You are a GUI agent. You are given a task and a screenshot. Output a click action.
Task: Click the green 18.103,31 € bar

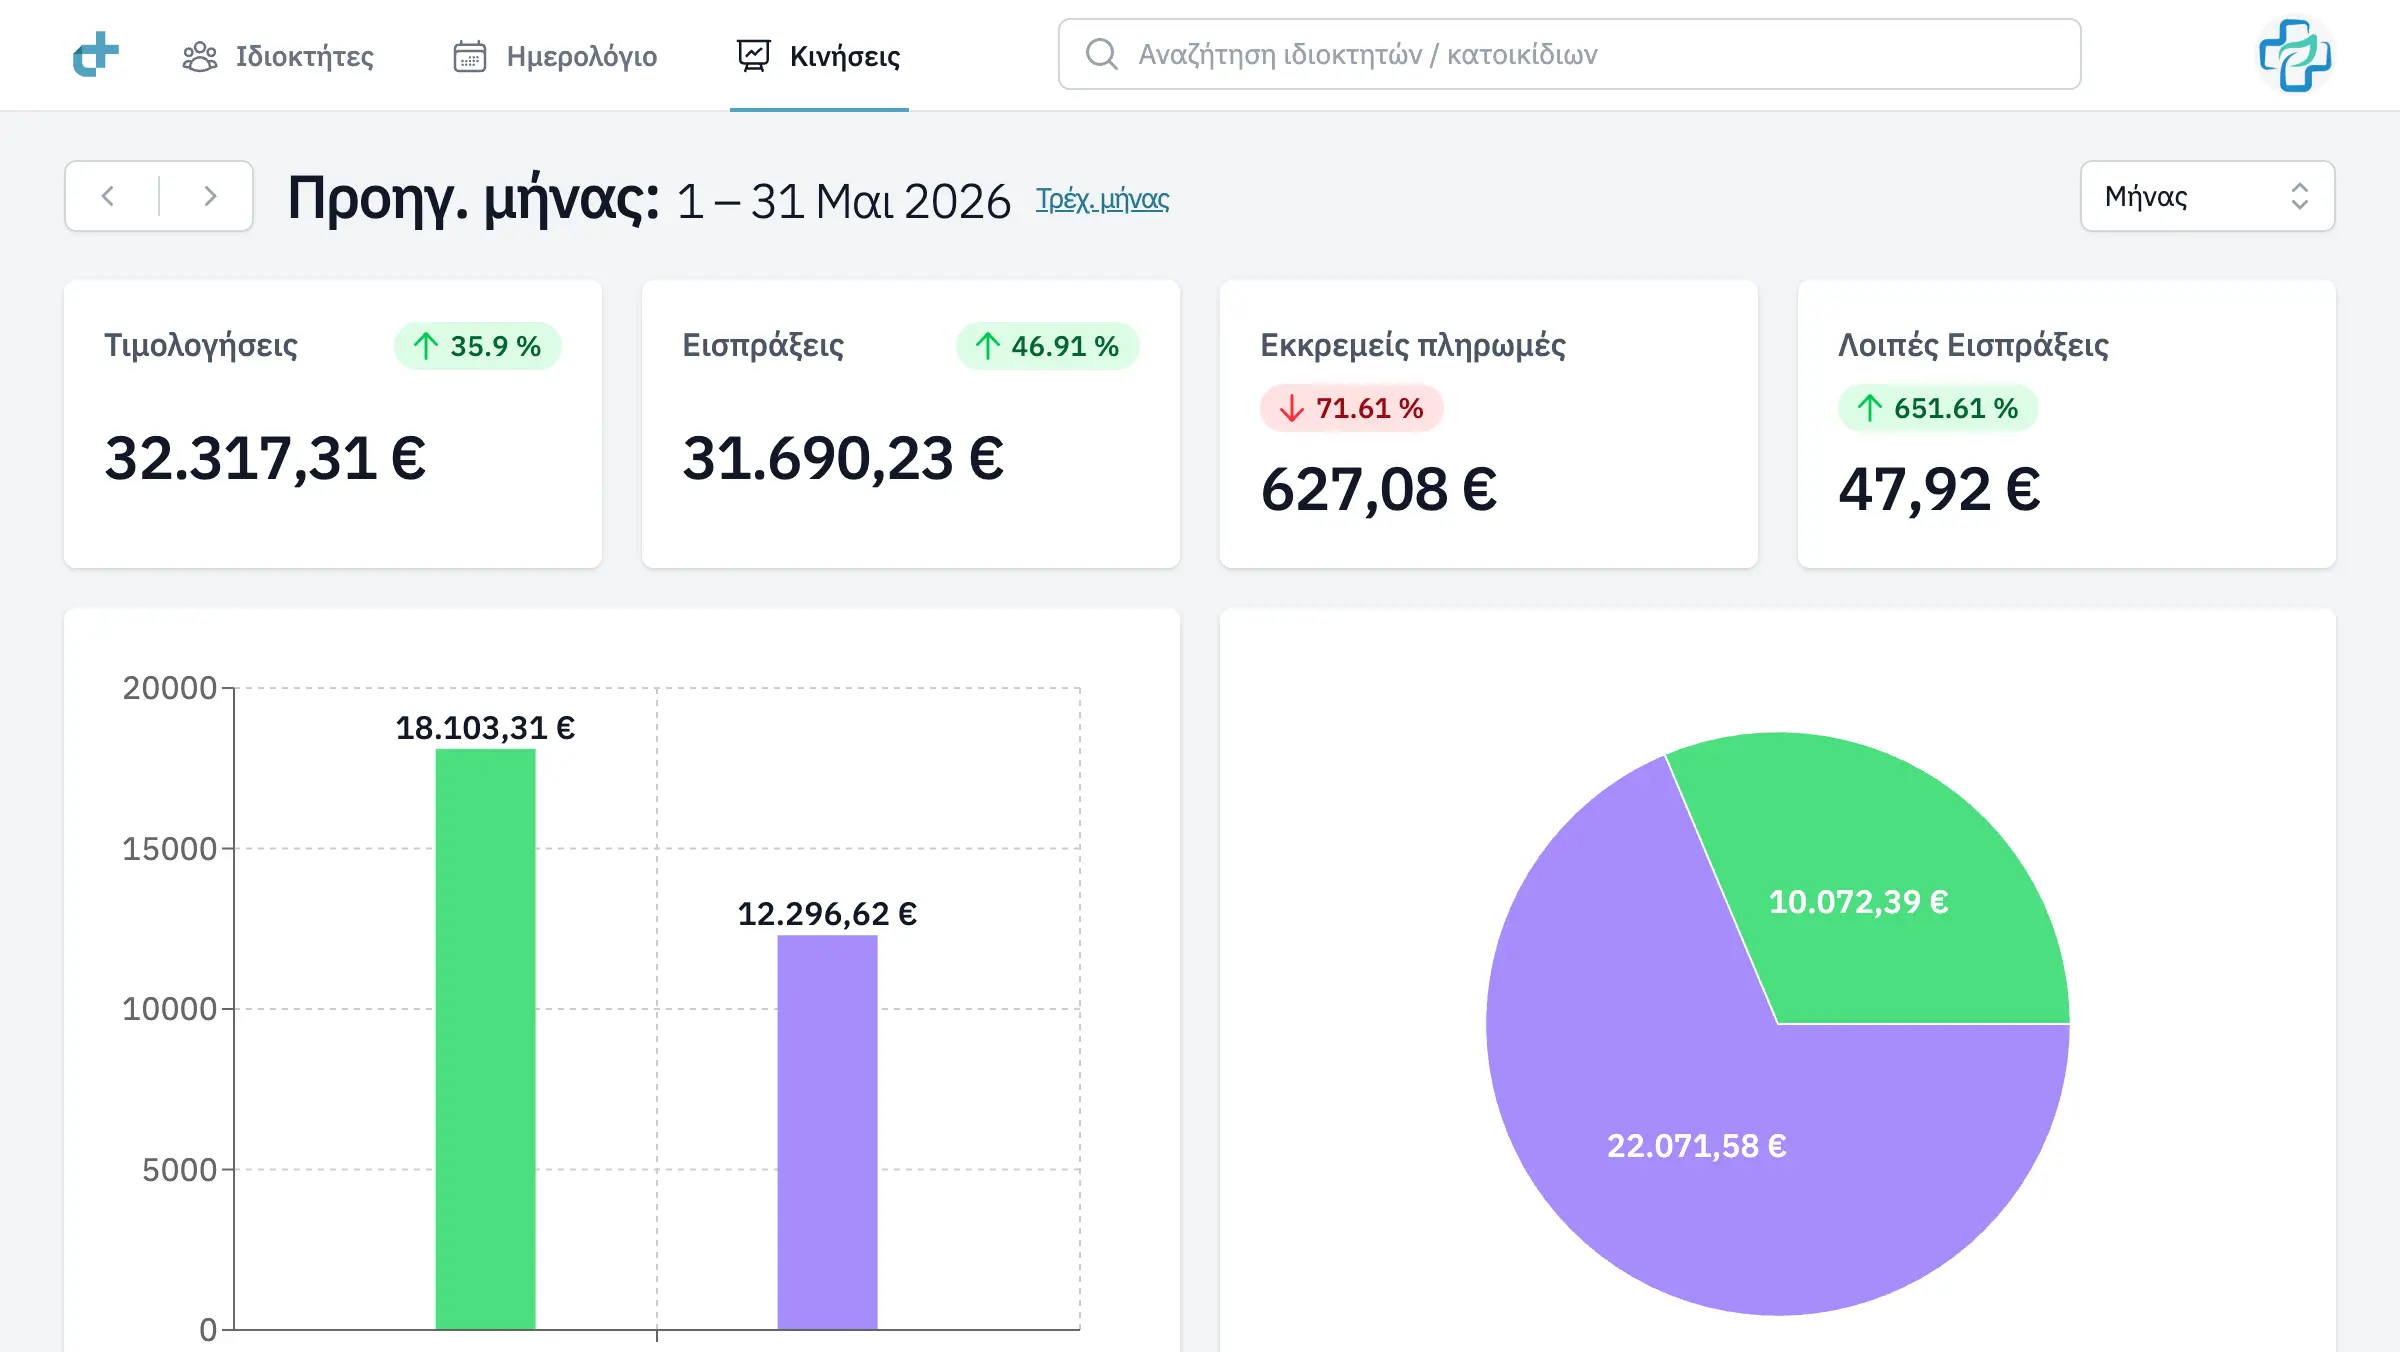point(485,1039)
